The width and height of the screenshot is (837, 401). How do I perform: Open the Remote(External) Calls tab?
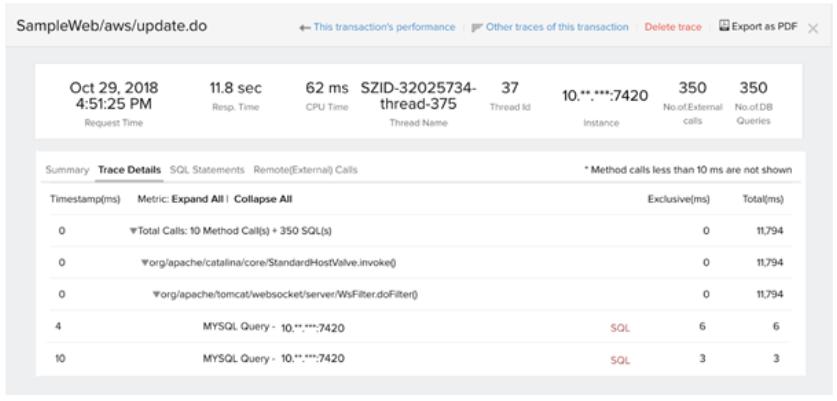pyautogui.click(x=305, y=170)
